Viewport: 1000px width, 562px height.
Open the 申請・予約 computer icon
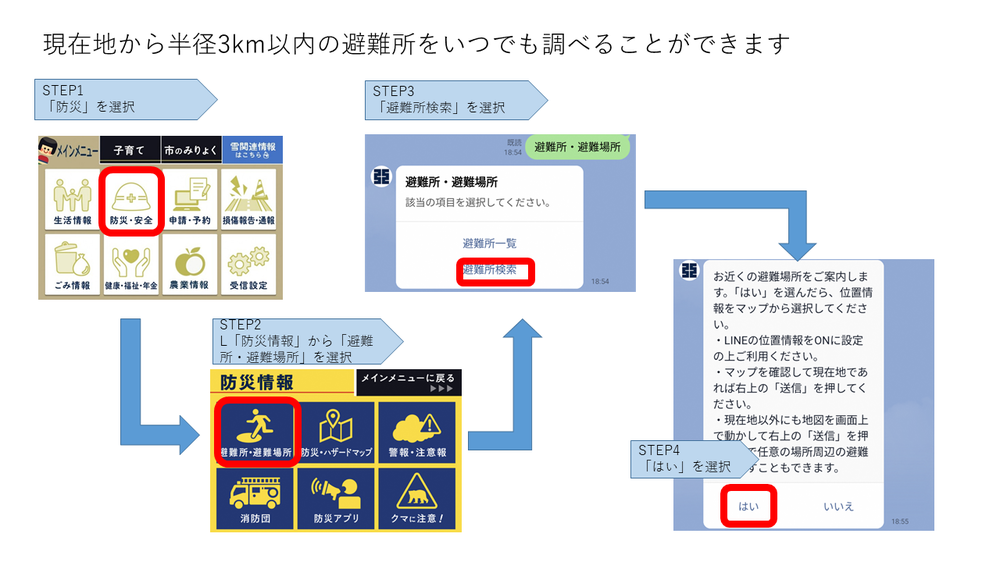190,200
